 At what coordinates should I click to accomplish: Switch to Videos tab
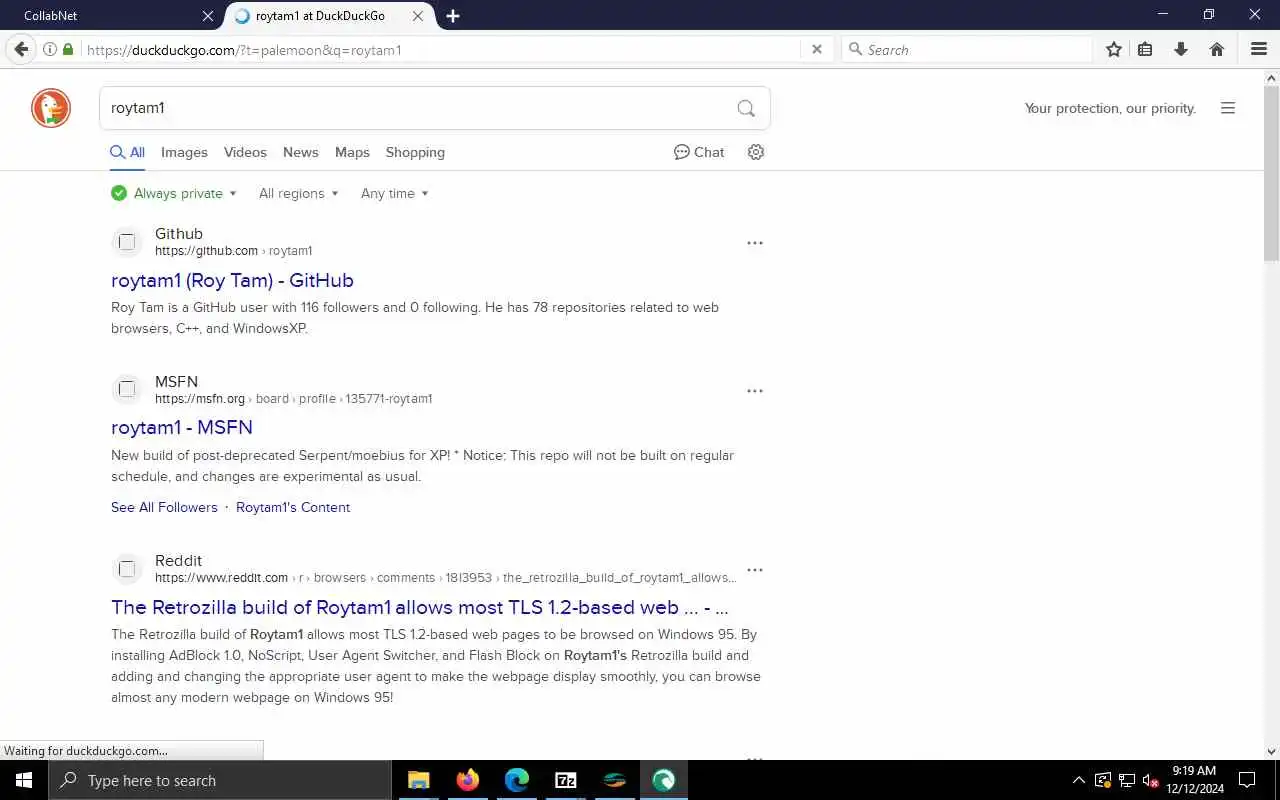(245, 152)
